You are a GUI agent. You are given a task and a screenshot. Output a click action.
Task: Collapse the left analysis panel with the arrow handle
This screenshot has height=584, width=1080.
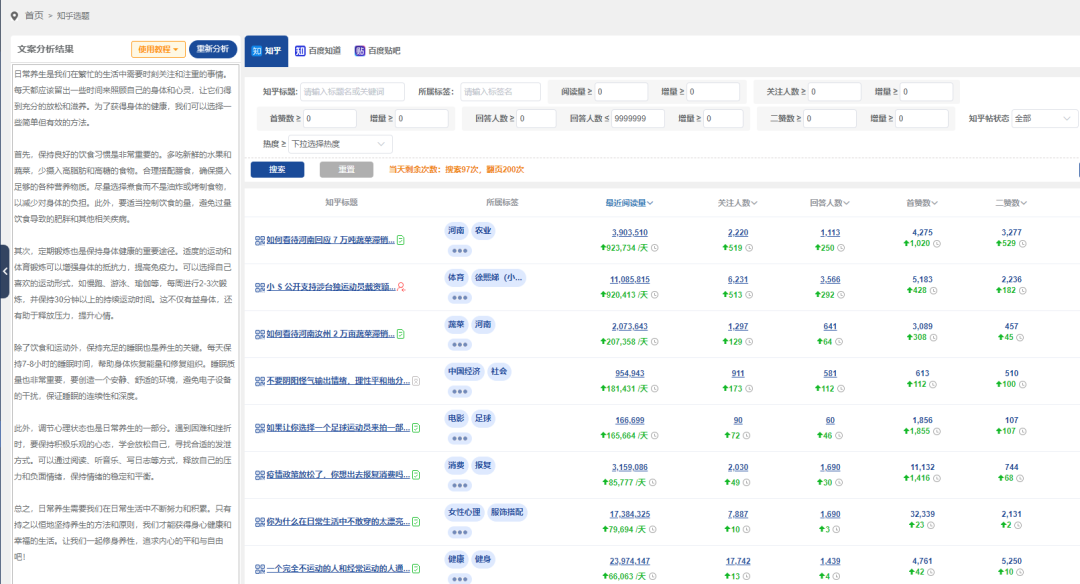[x=5, y=271]
